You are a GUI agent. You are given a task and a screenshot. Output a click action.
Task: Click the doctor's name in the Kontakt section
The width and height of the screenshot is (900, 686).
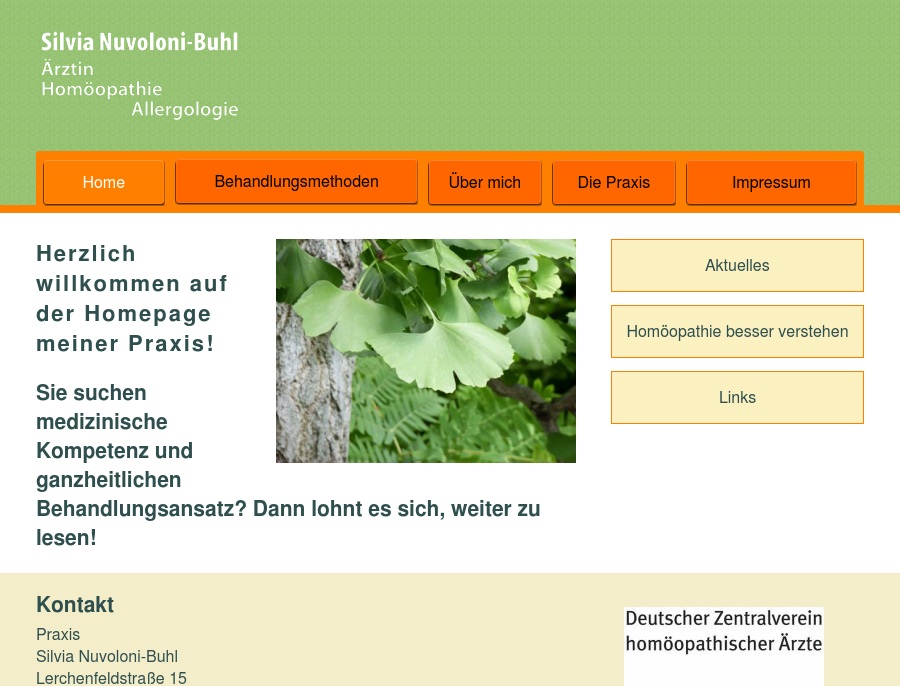(x=107, y=656)
